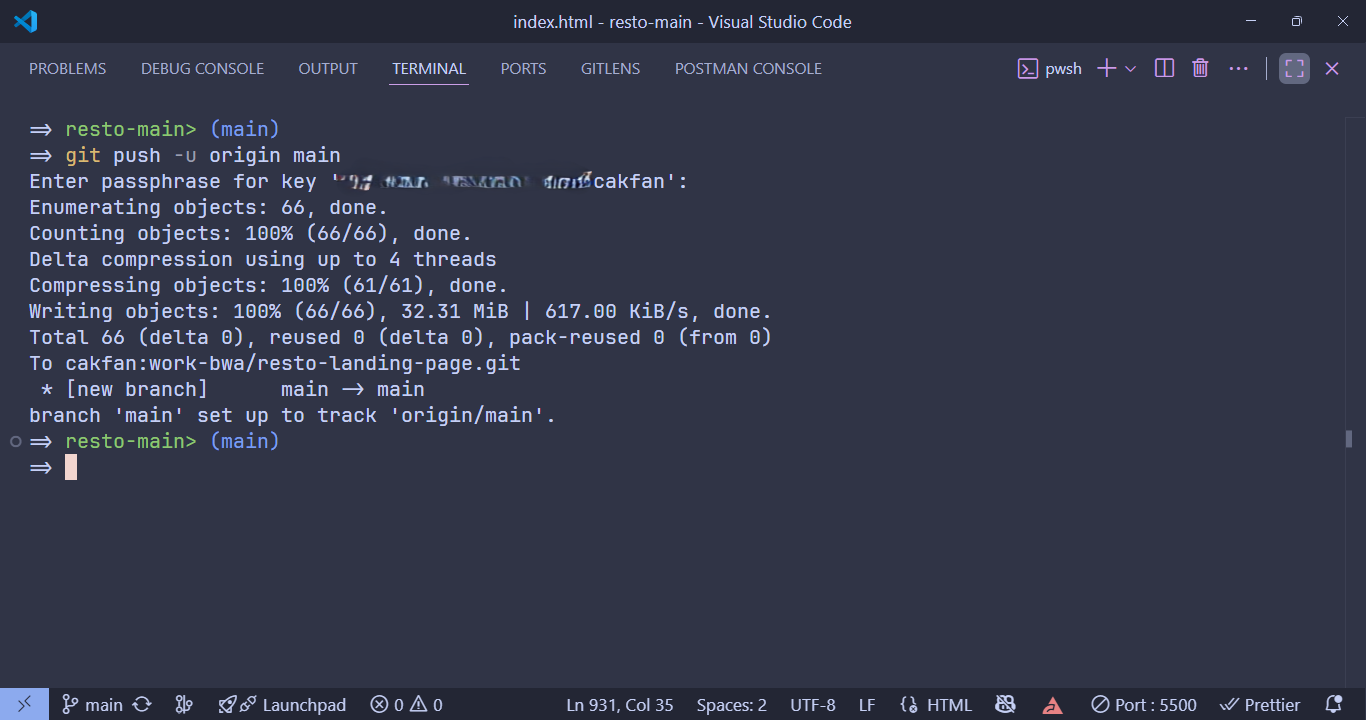Open a new terminal with plus icon
Viewport: 1366px width, 720px height.
(x=1104, y=68)
